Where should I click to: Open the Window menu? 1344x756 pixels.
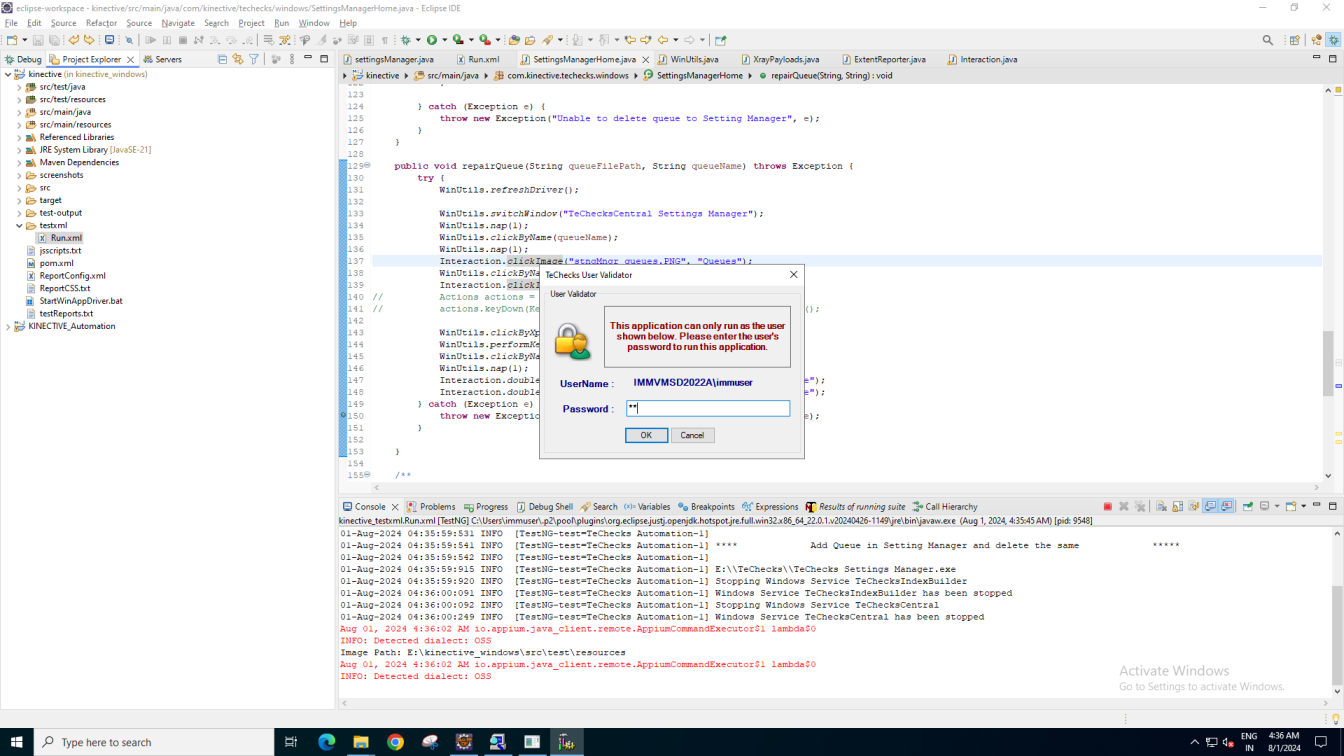click(x=314, y=23)
